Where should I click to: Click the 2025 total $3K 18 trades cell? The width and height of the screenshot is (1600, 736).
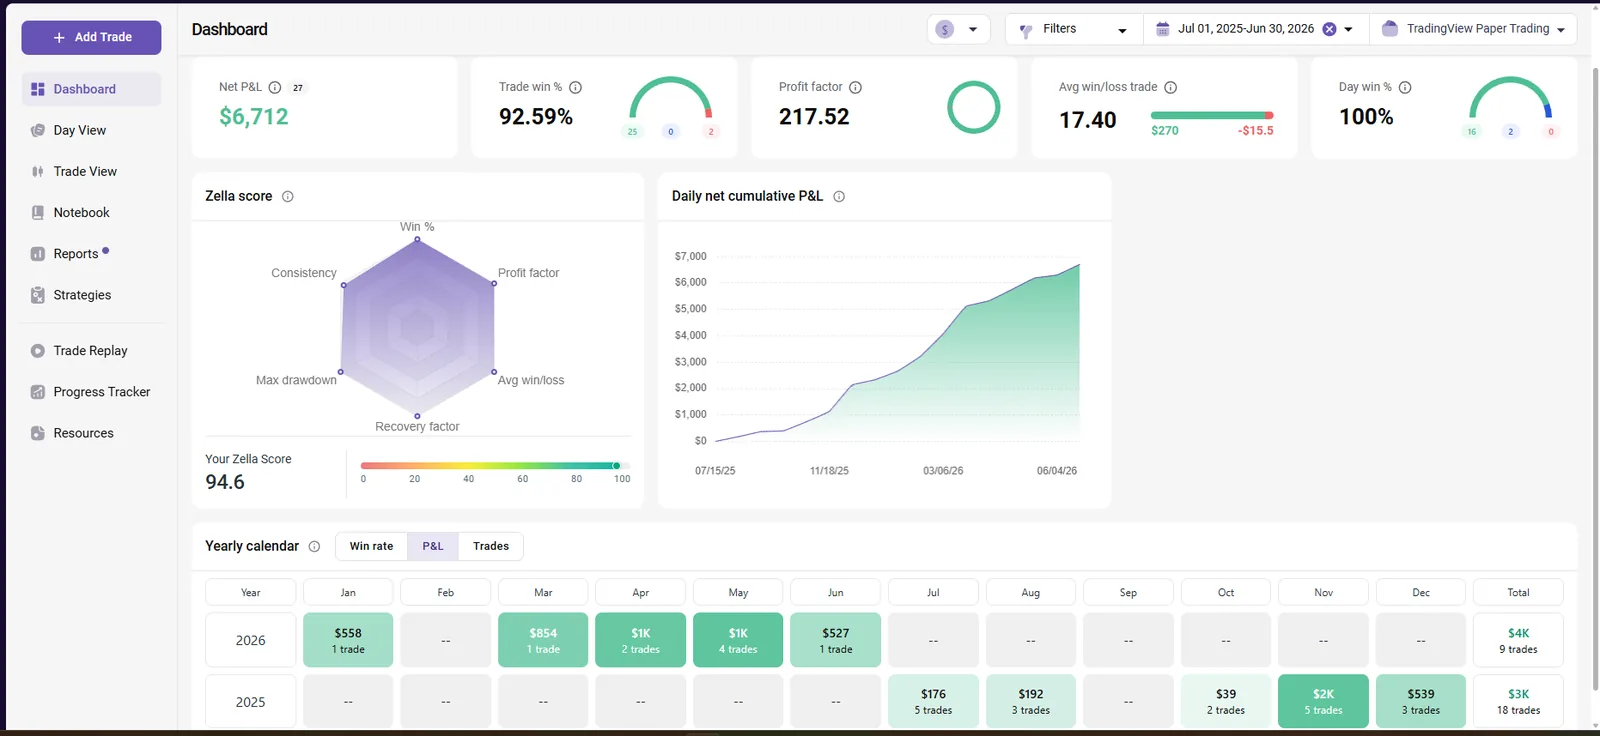pyautogui.click(x=1518, y=701)
